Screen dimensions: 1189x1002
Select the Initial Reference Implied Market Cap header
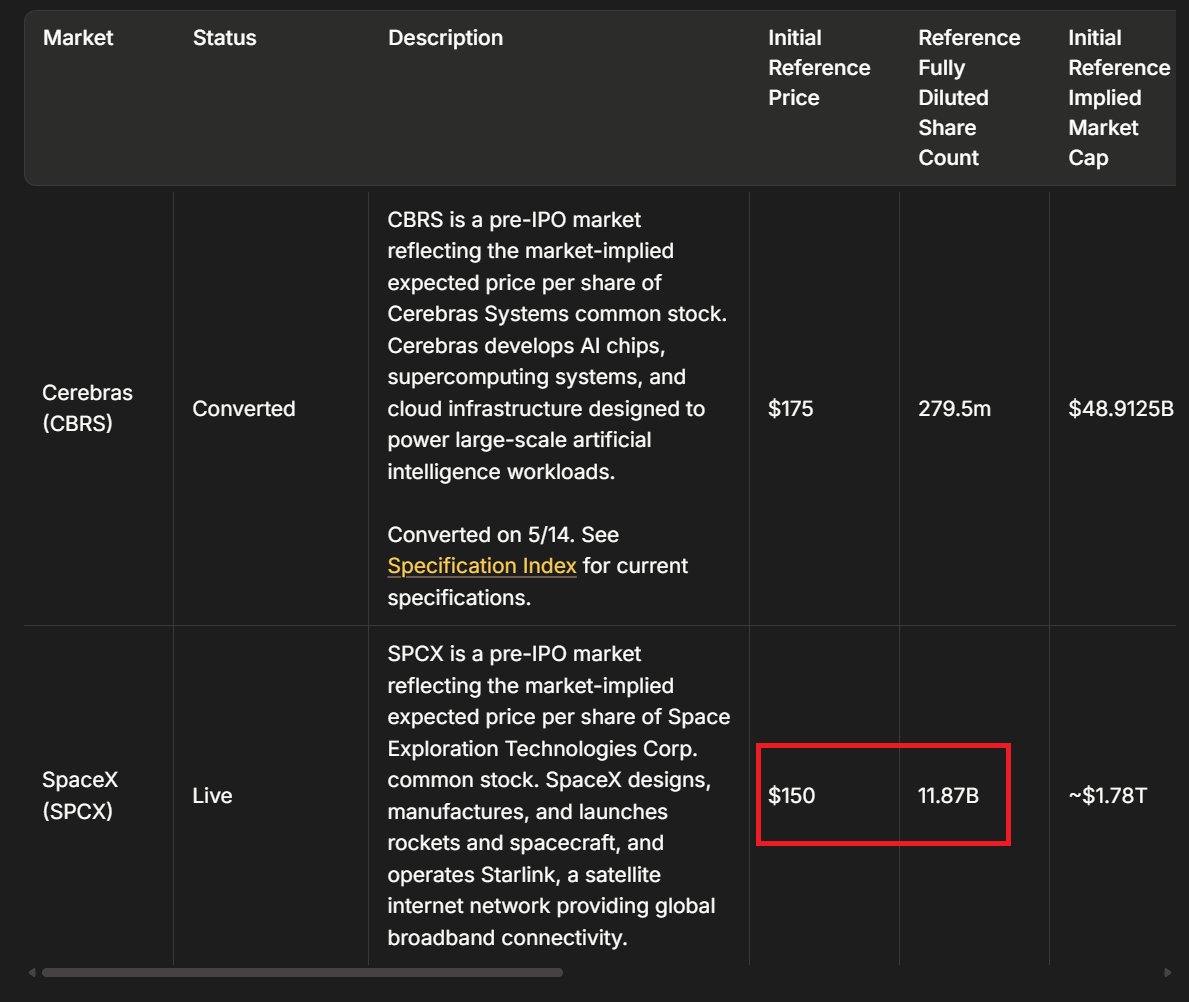tap(1119, 98)
